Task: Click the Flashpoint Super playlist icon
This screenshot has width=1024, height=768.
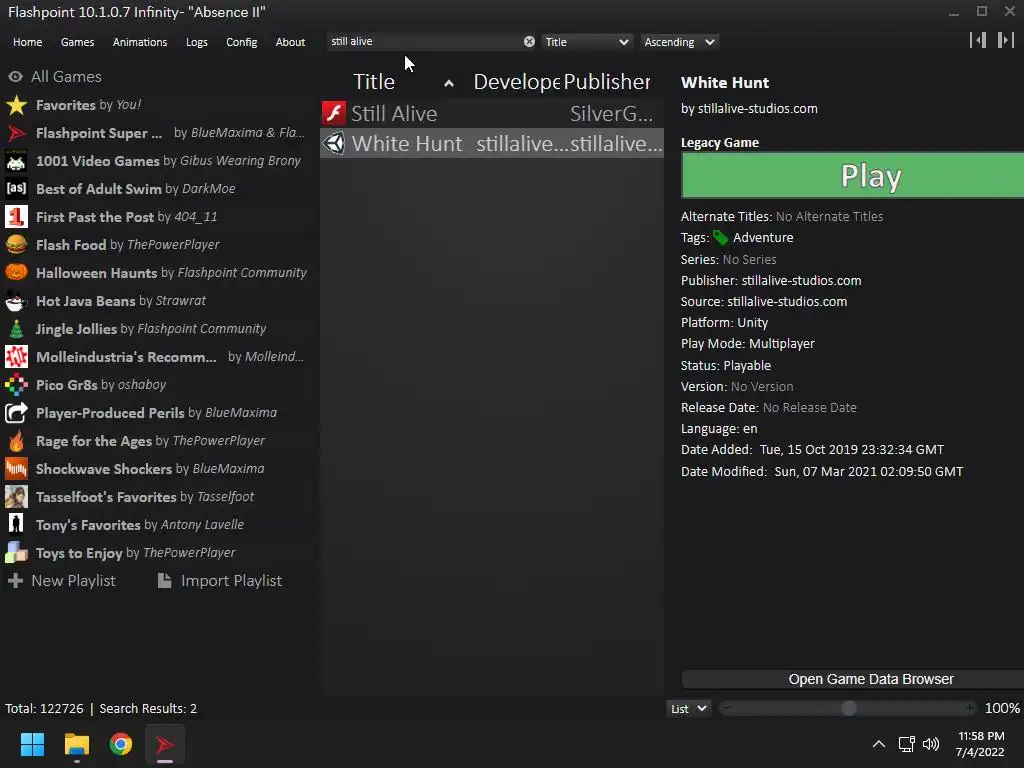Action: (16, 133)
